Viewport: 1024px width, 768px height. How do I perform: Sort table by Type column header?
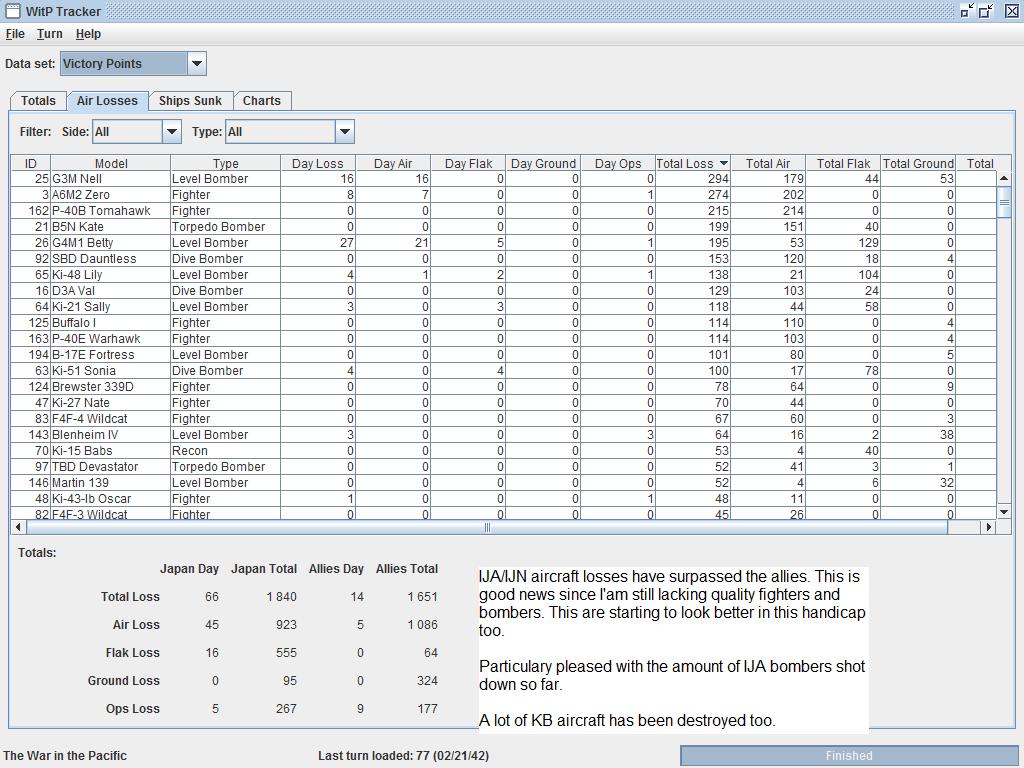tap(225, 163)
